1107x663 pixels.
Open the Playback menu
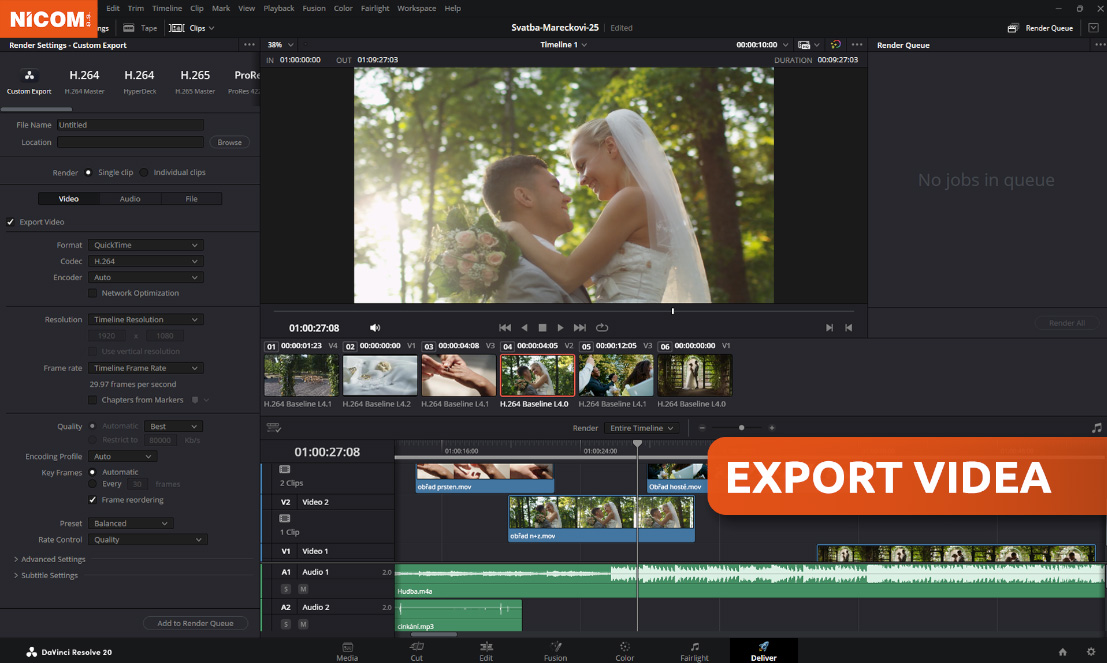pos(278,8)
